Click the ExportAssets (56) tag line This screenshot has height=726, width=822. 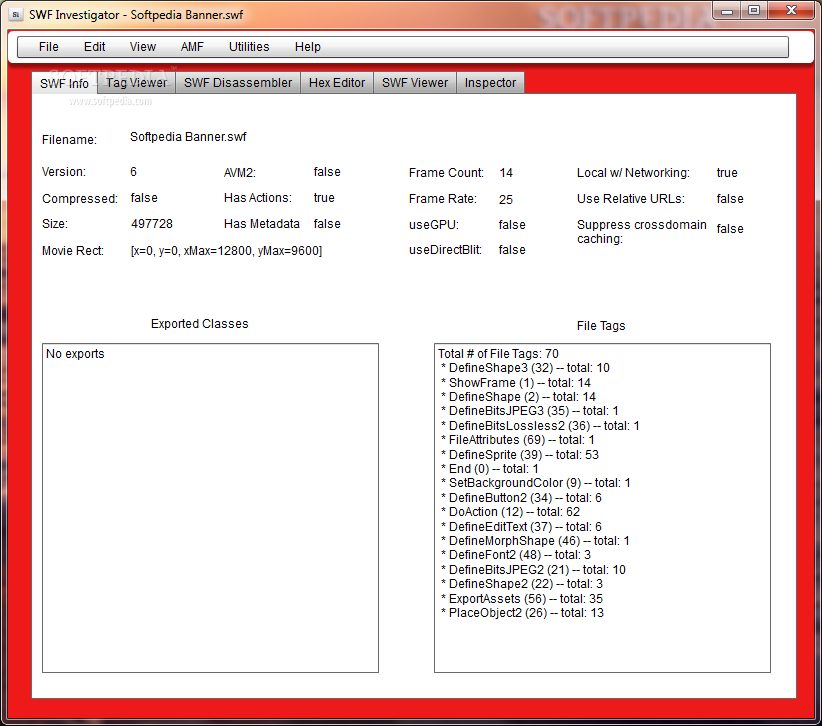[x=522, y=599]
